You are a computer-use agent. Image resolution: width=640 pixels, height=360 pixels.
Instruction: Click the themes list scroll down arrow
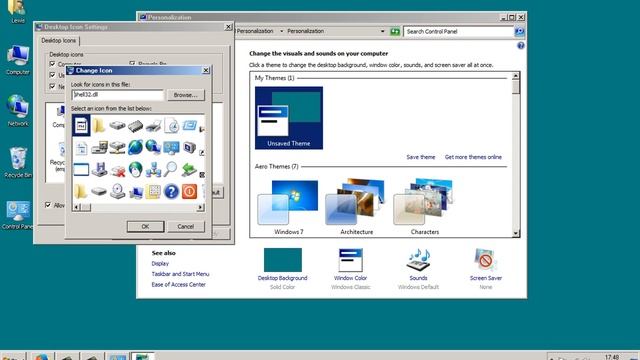coord(516,233)
